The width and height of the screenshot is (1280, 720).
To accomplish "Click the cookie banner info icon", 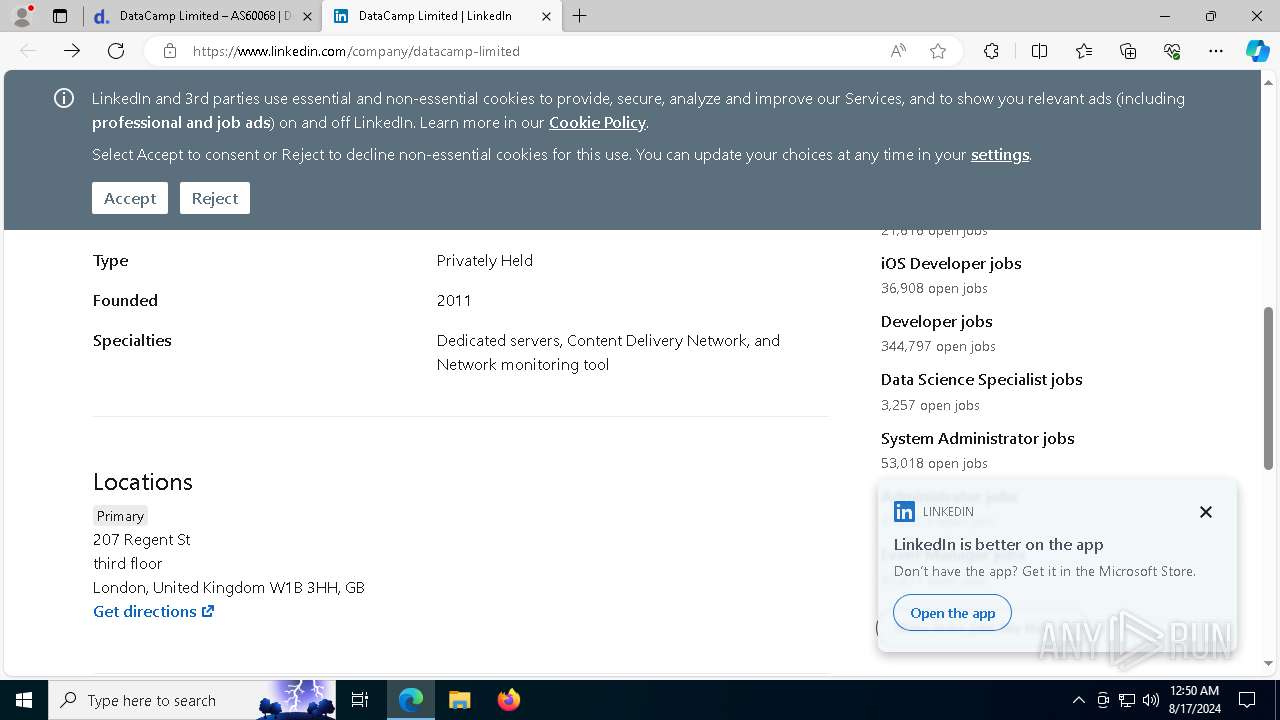I will point(64,98).
